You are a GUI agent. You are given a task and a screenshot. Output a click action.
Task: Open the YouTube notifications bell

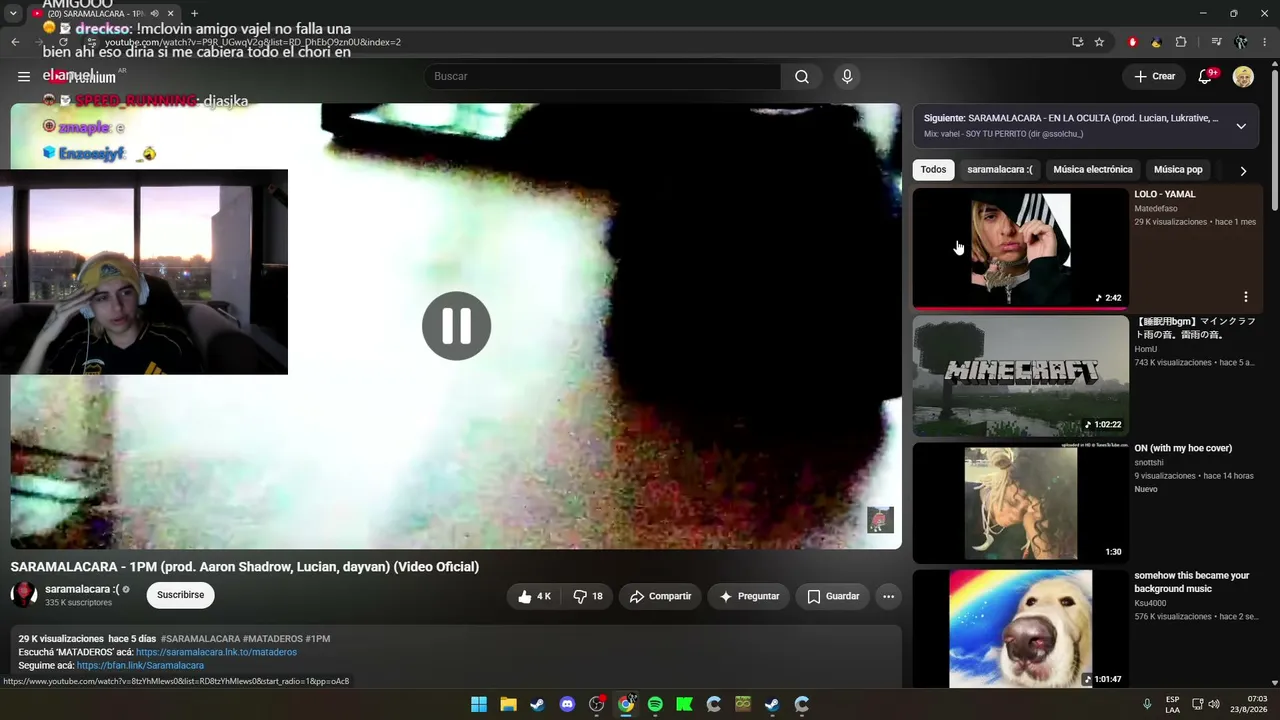[1206, 77]
